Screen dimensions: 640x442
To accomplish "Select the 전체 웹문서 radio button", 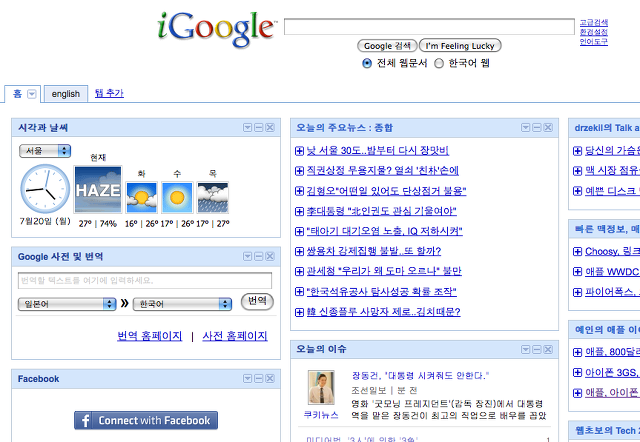I will point(367,63).
